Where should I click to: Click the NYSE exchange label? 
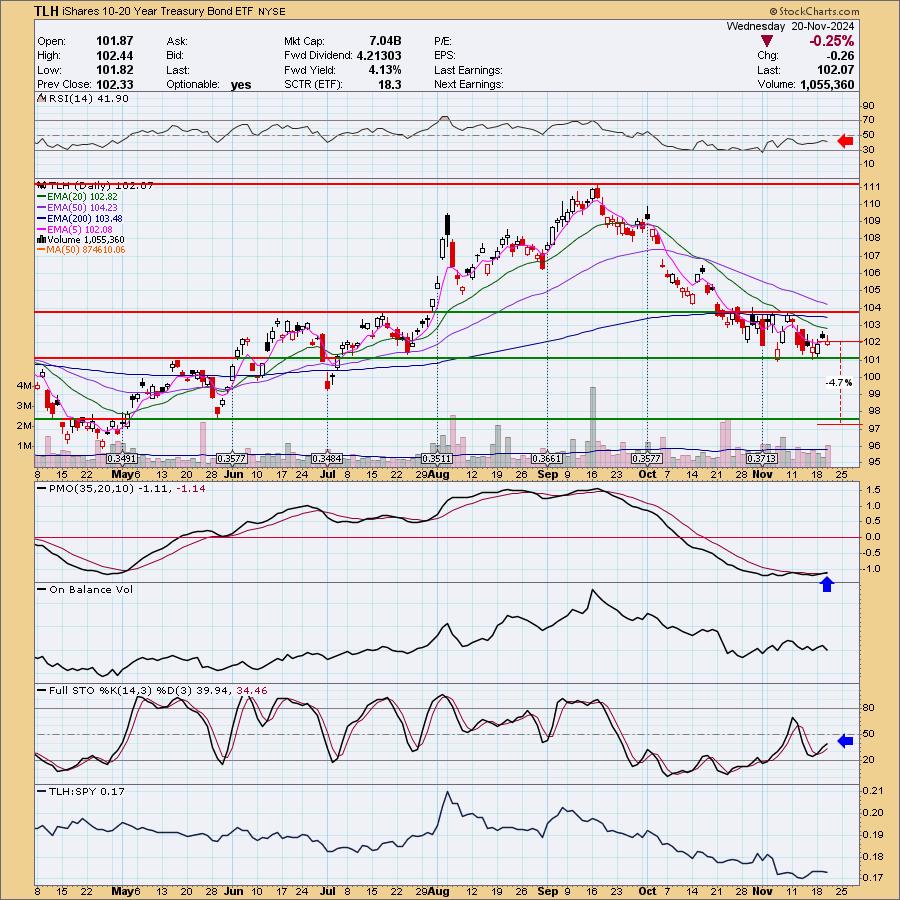271,11
